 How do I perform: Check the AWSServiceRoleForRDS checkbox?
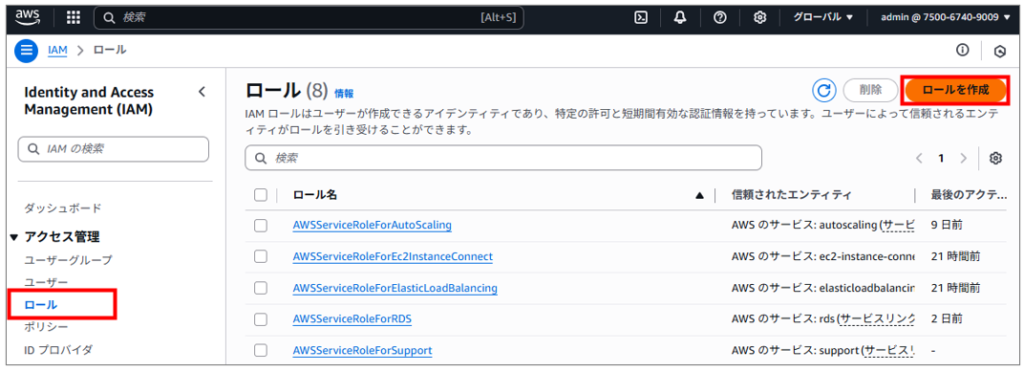coord(261,319)
